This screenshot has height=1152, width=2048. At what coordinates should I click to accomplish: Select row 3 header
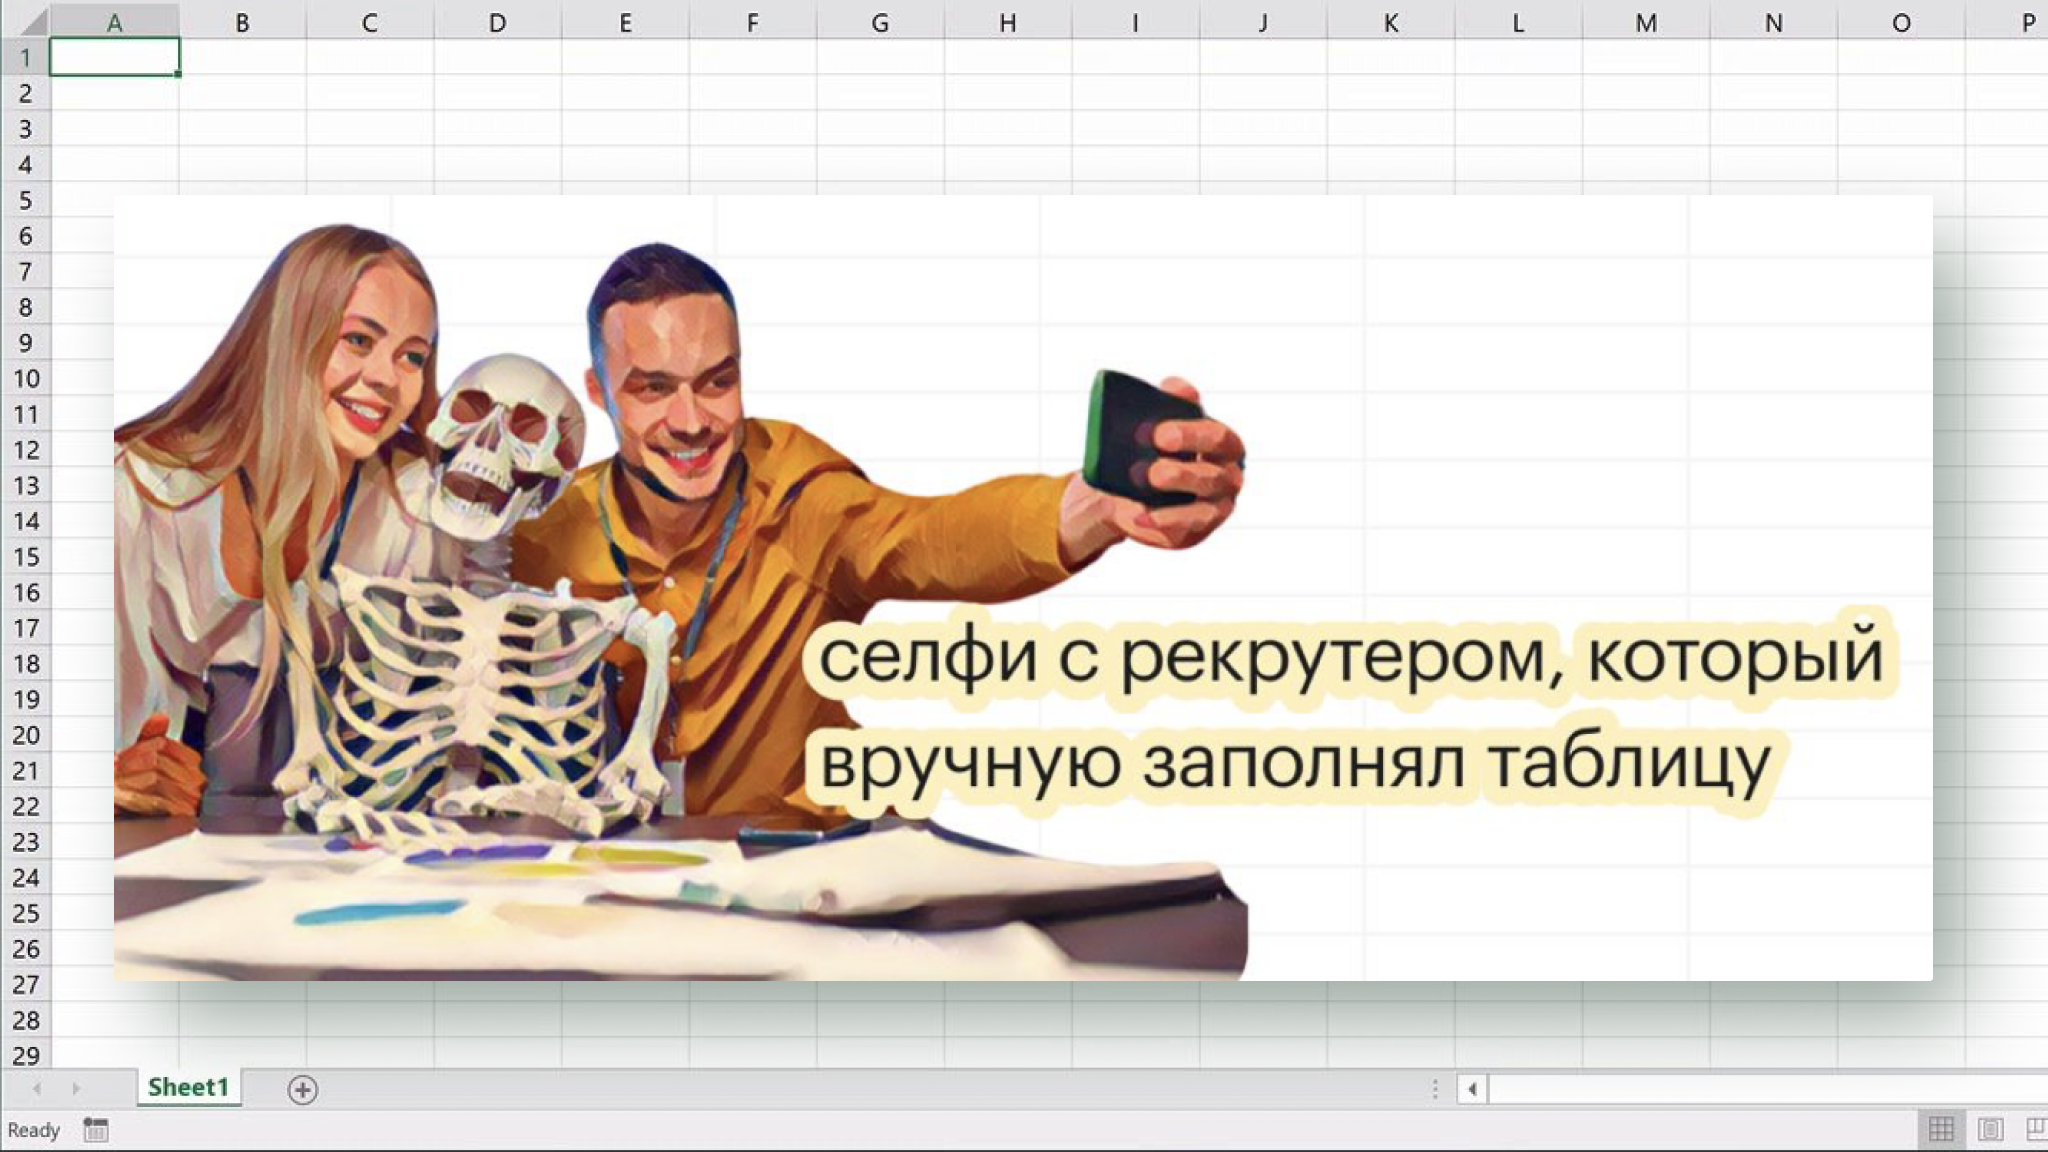click(x=25, y=129)
